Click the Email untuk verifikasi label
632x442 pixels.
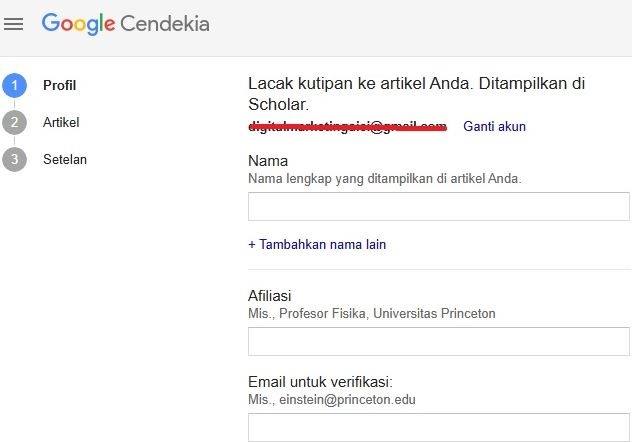click(320, 382)
